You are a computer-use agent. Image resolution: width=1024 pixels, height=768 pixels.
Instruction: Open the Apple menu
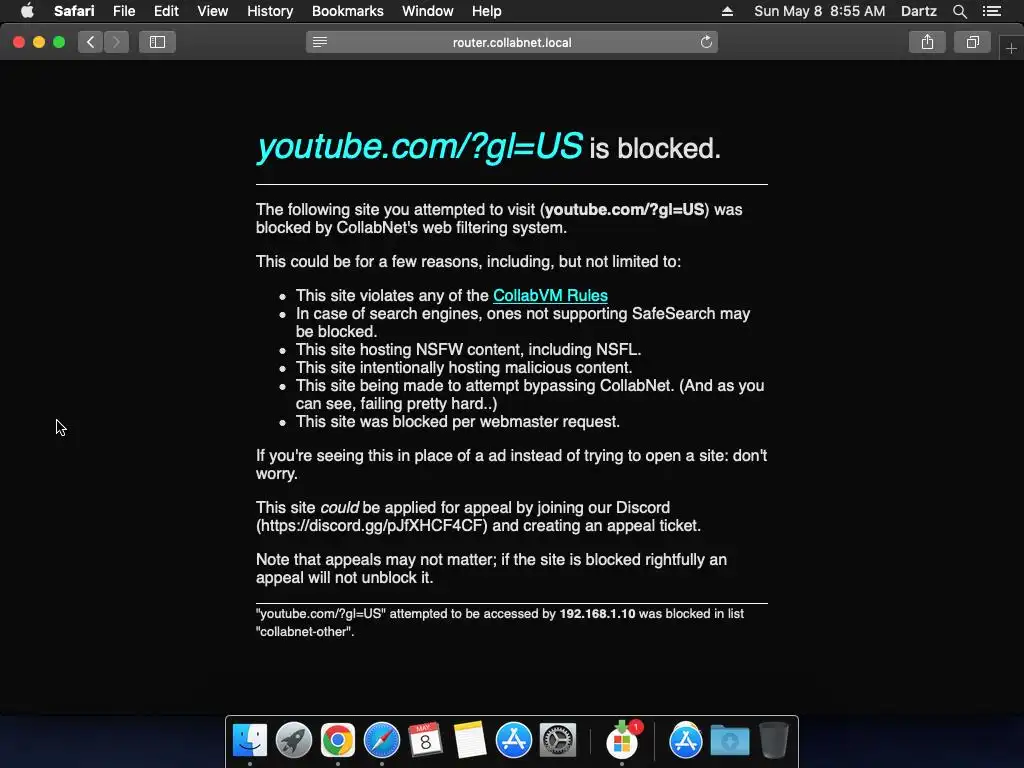click(x=27, y=11)
